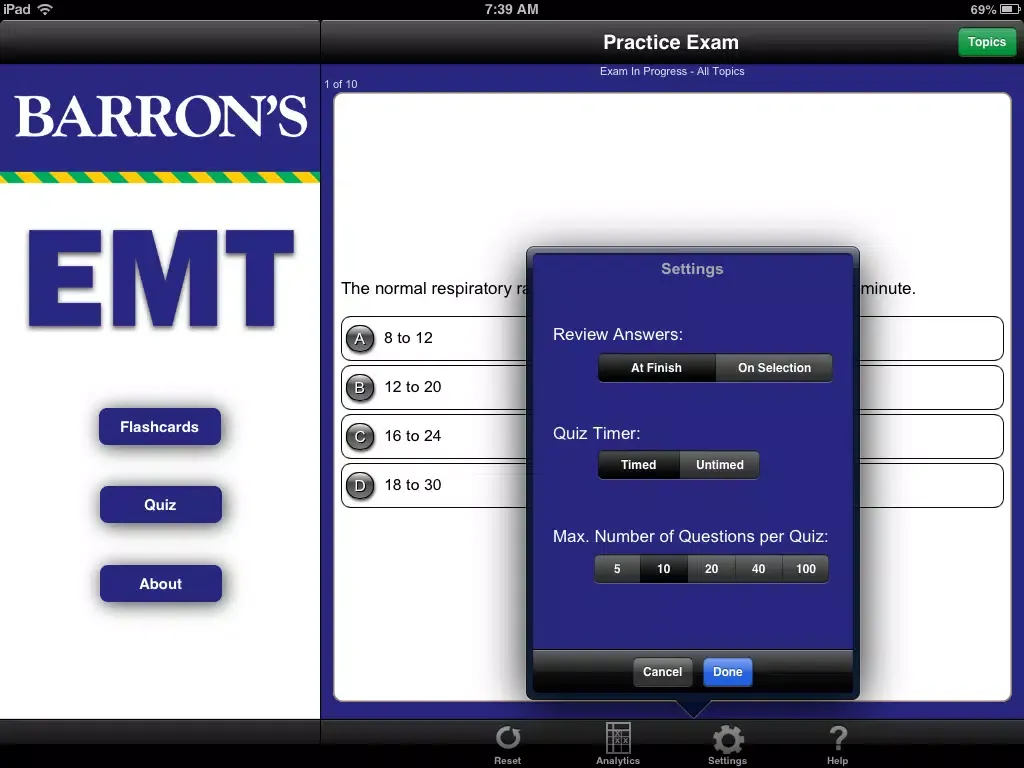Tap the battery indicator icon

point(1010,9)
